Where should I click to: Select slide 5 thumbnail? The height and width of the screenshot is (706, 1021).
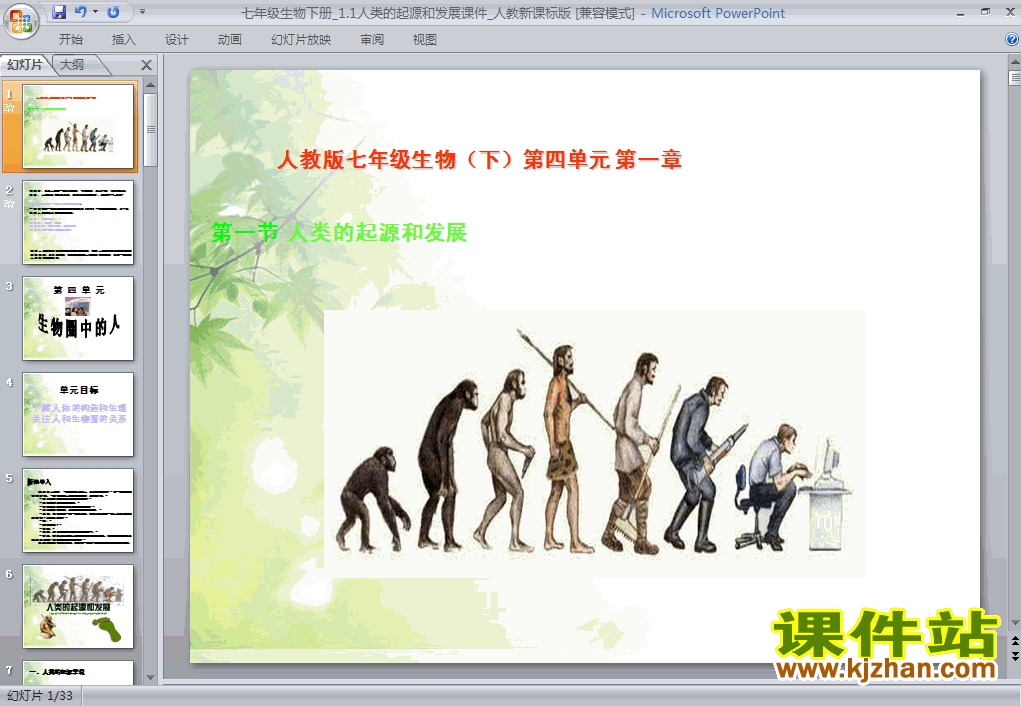(78, 510)
